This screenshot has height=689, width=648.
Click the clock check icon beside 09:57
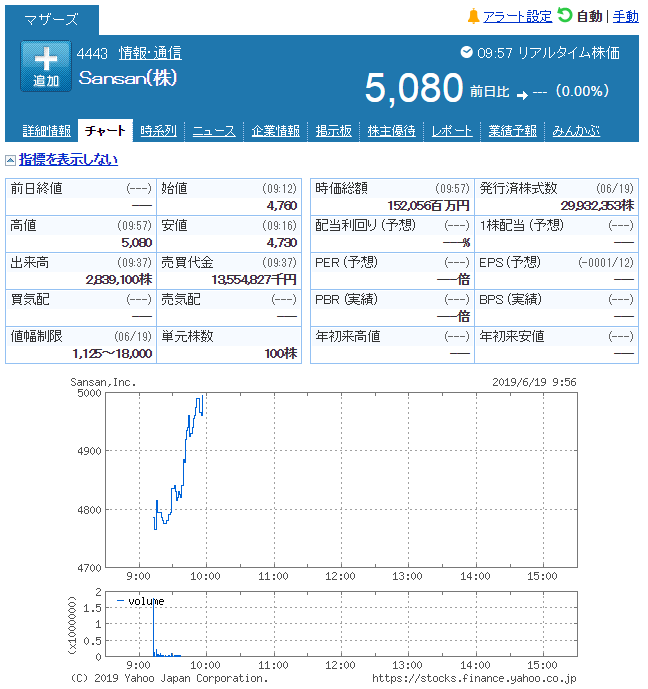[x=466, y=52]
